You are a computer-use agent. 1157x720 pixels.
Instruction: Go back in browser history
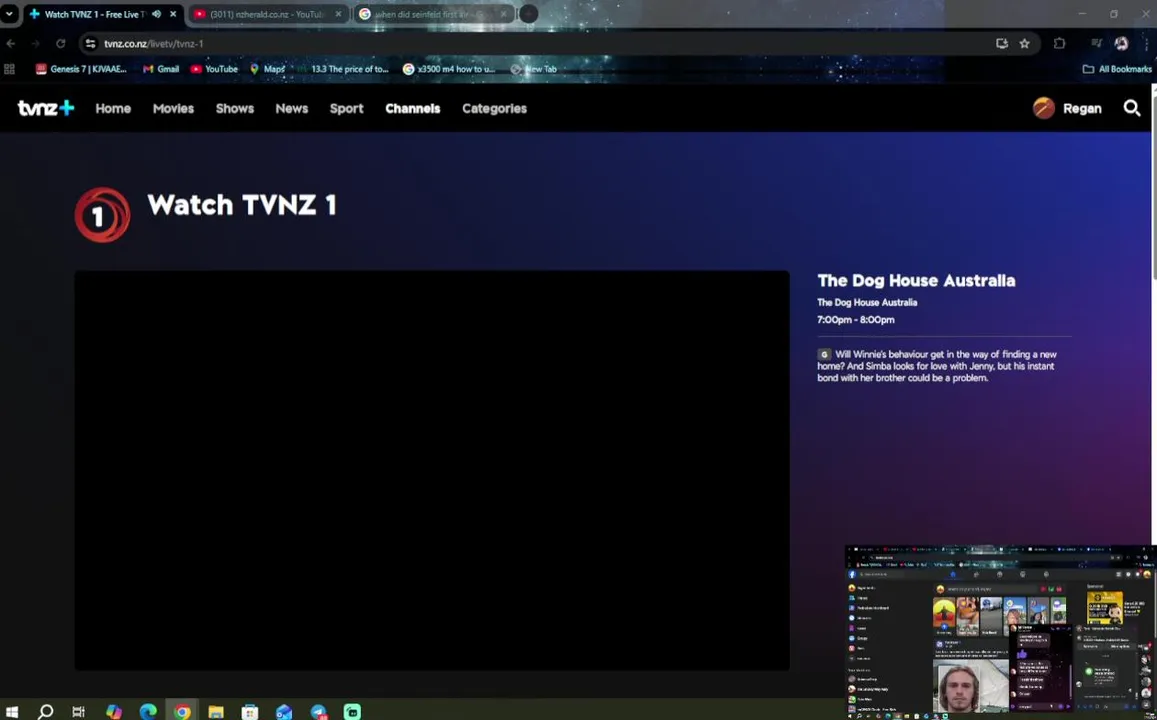pos(10,44)
